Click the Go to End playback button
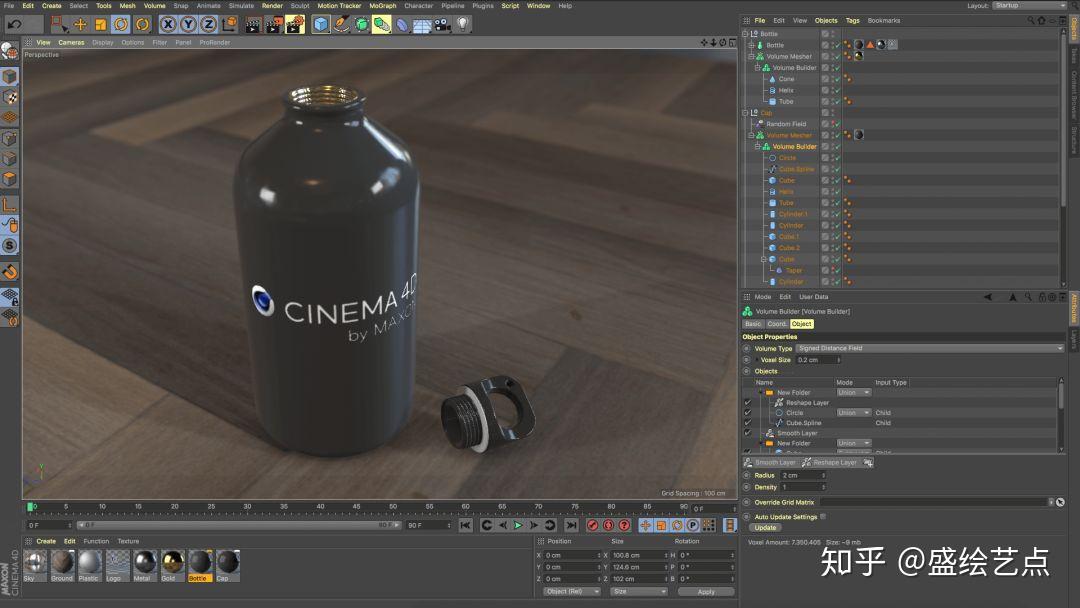1080x608 pixels. [x=571, y=525]
